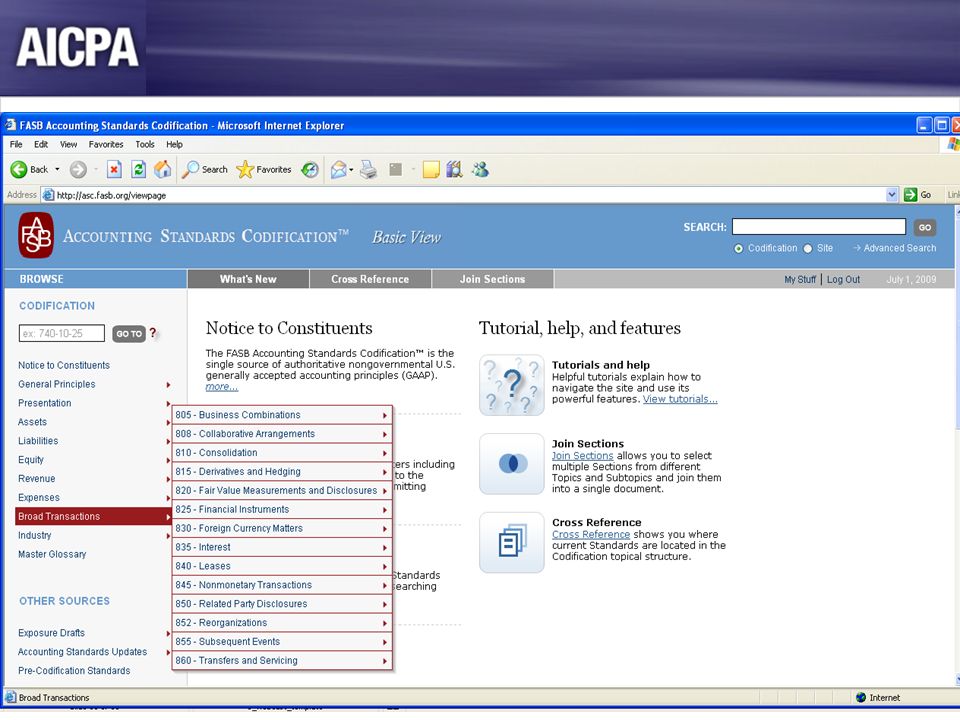Open the Mail button dropdown arrow

351,170
